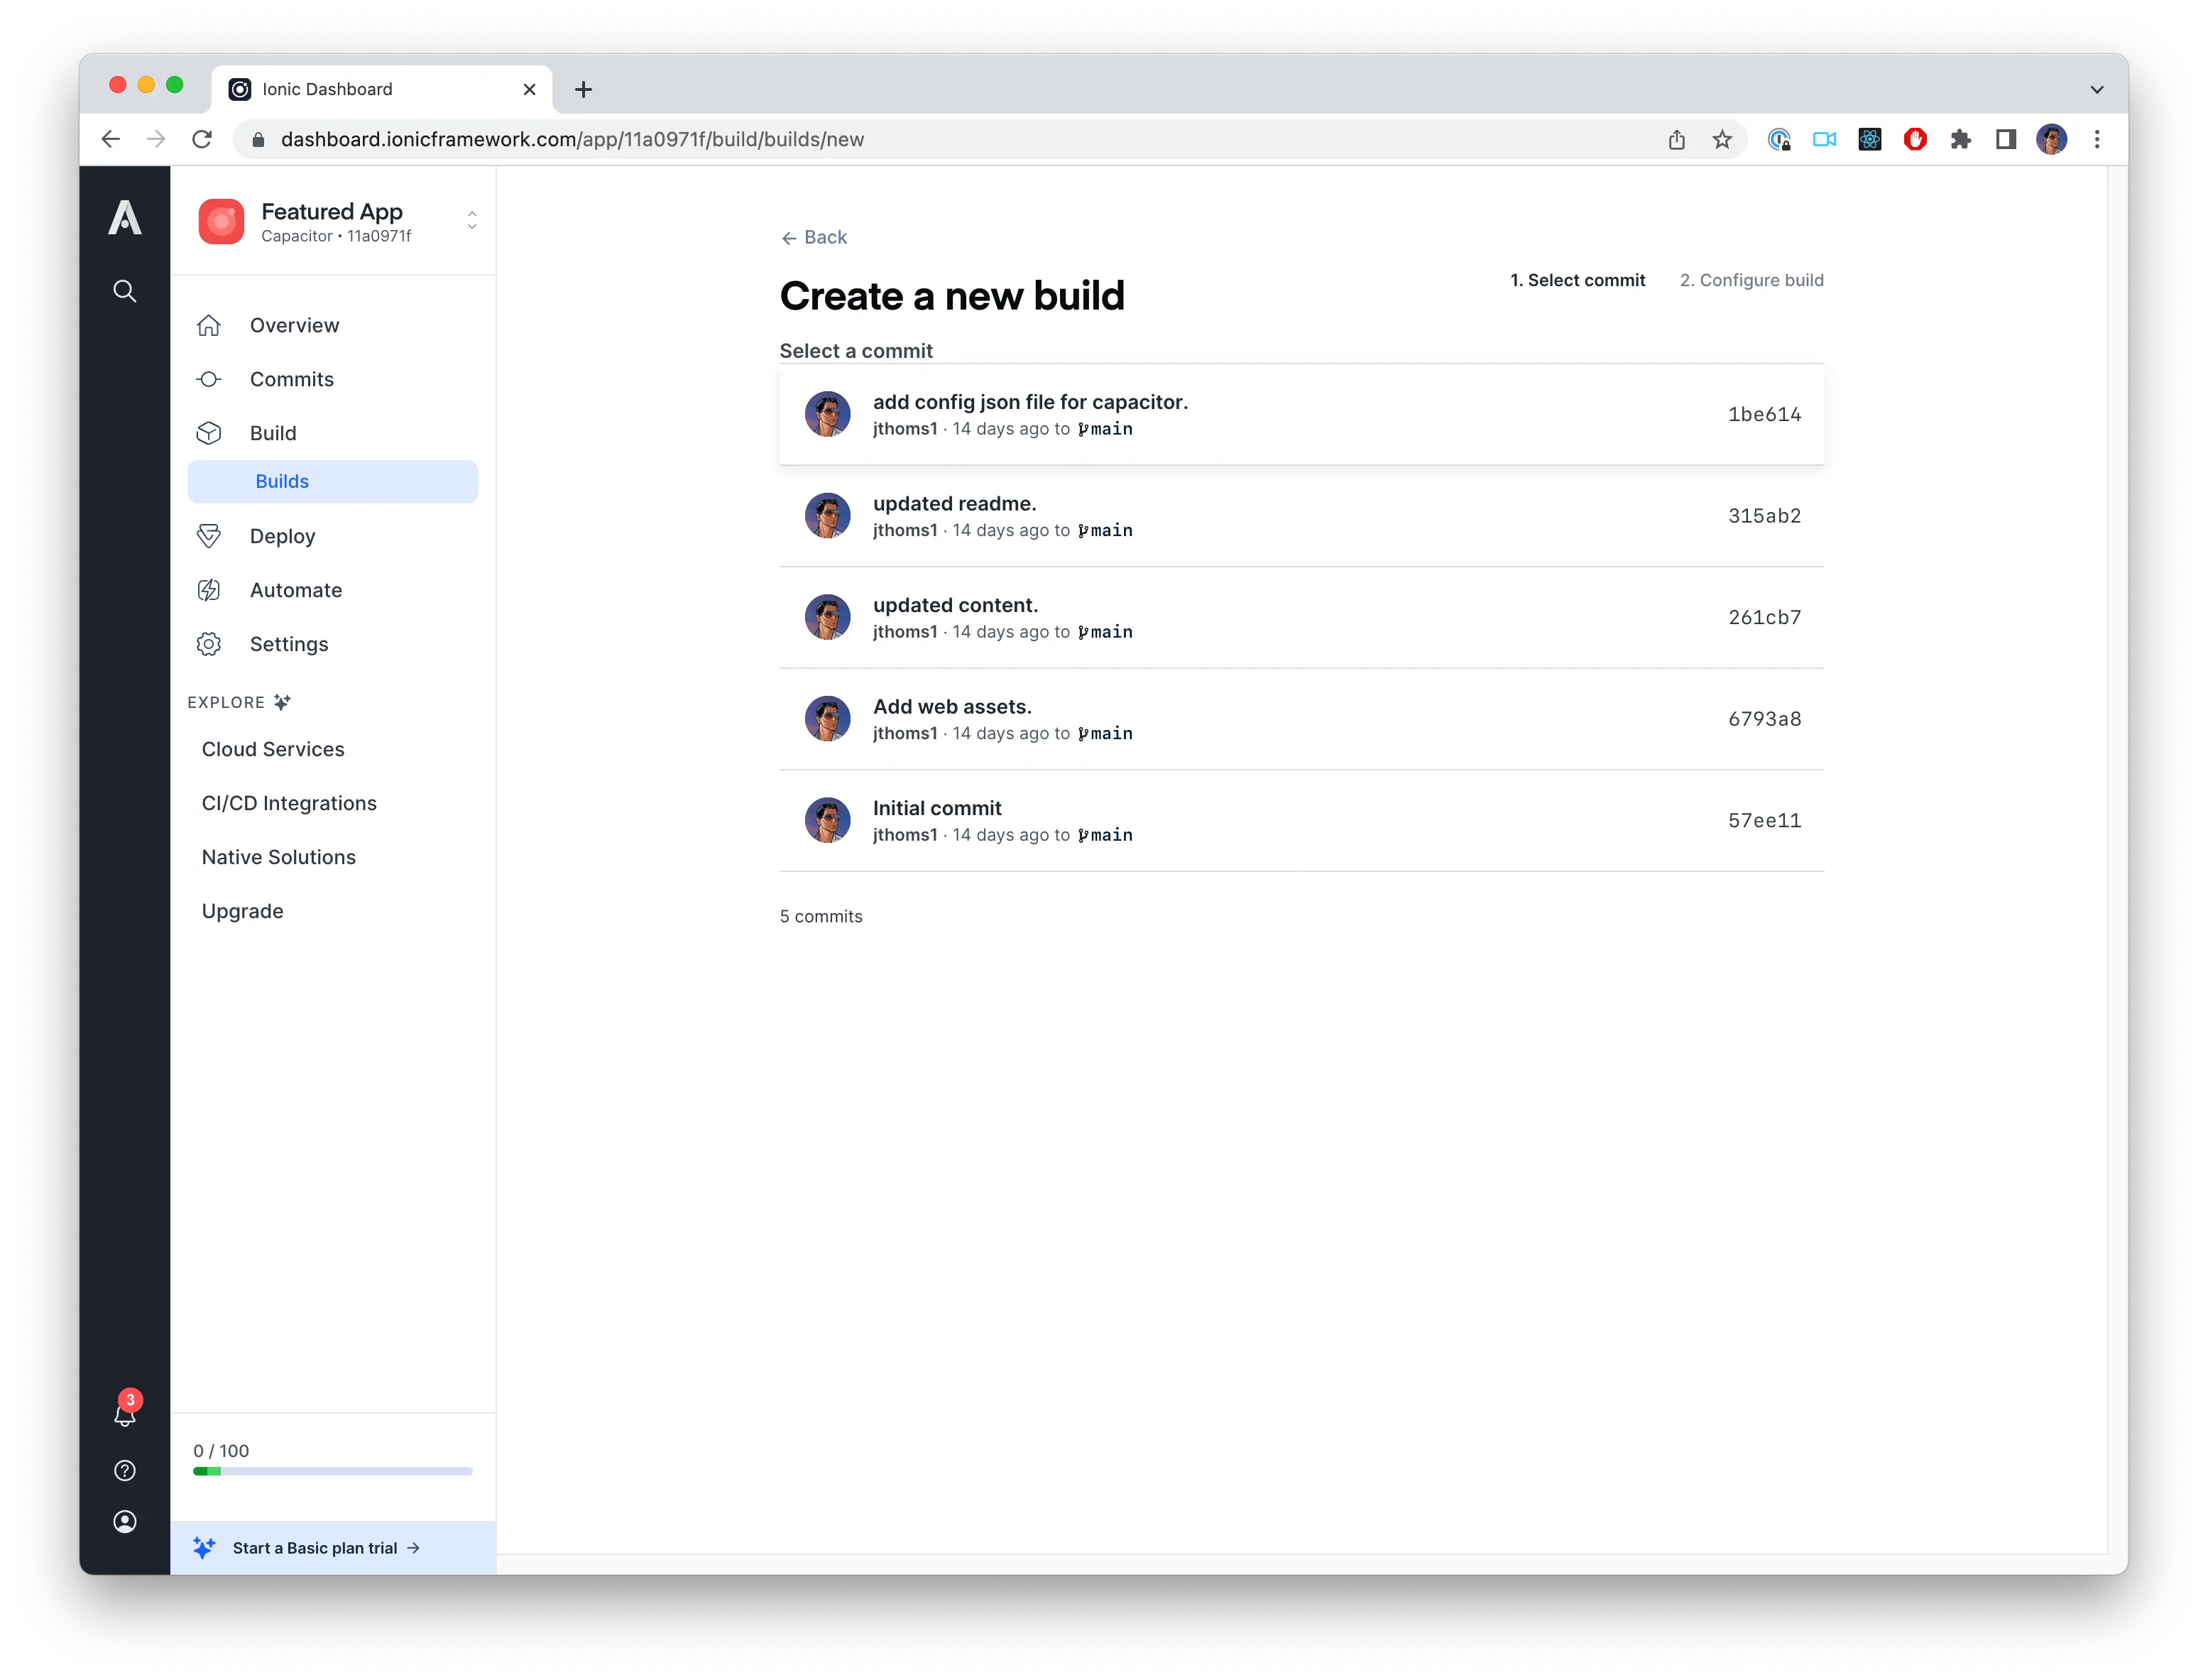
Task: Open the user account icon in sidebar
Action: [x=124, y=1521]
